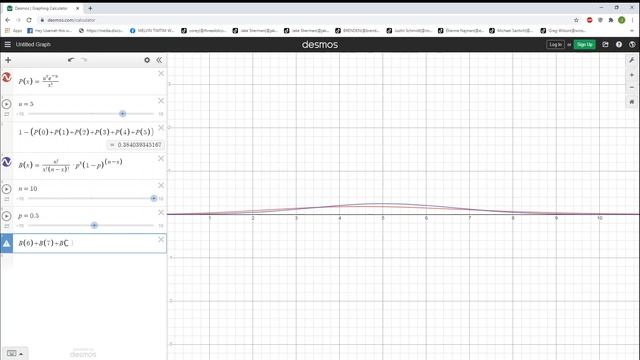The width and height of the screenshot is (640, 360).
Task: Delete the n = 10 slider row
Action: [161, 185]
